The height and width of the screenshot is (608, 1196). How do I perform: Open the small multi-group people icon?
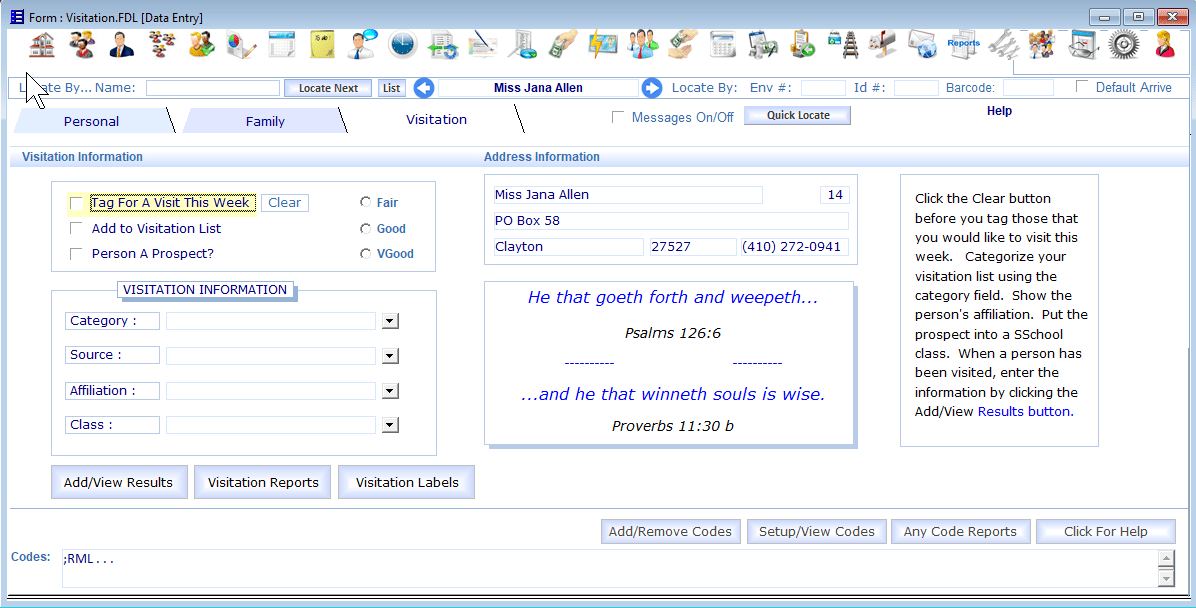(x=162, y=45)
